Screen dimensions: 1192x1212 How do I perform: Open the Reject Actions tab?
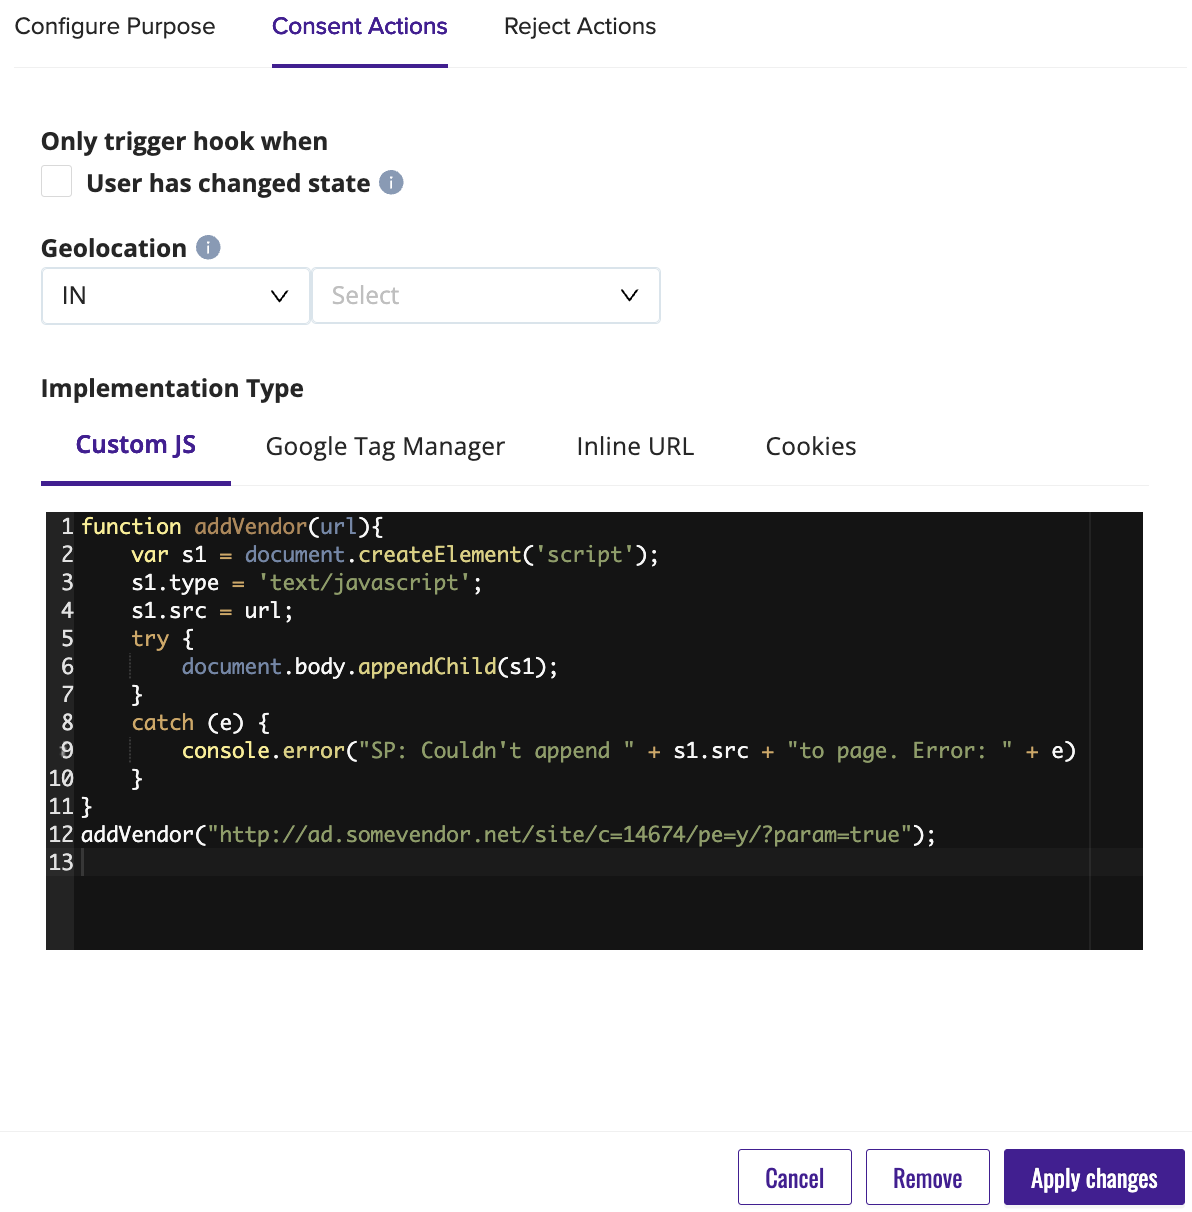click(x=580, y=27)
